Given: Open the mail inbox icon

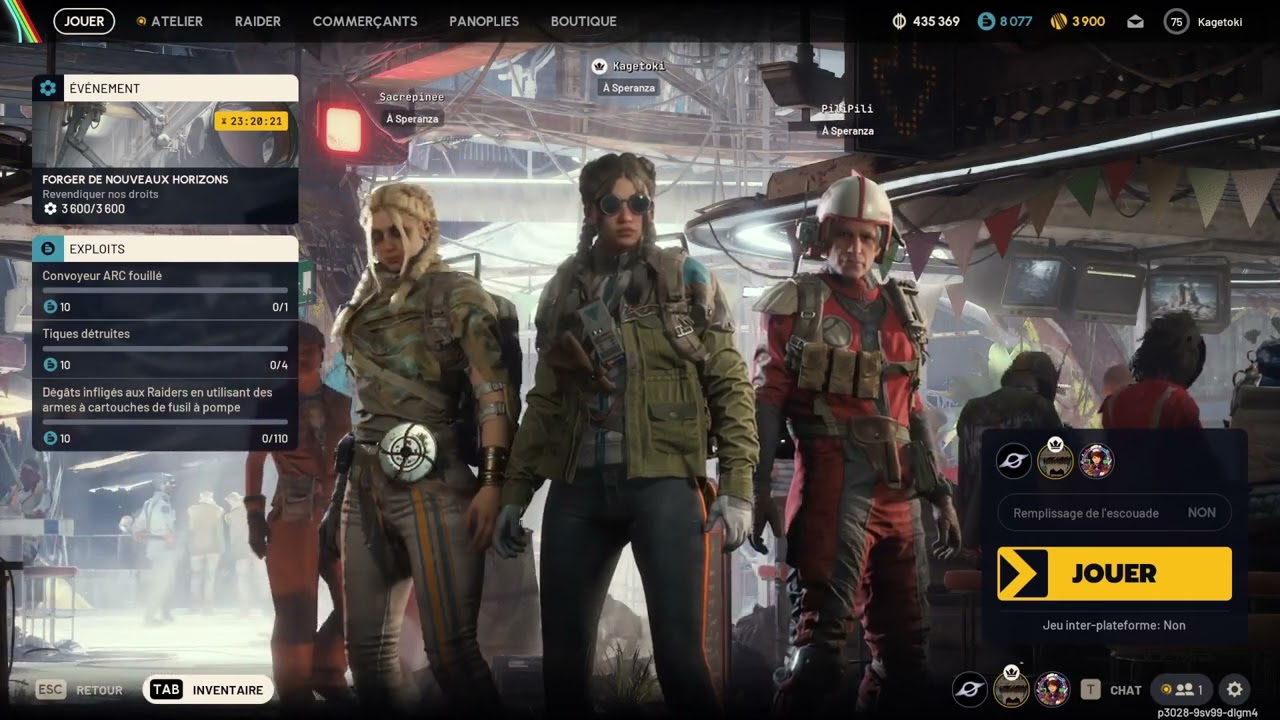Looking at the screenshot, I should click(x=1135, y=21).
